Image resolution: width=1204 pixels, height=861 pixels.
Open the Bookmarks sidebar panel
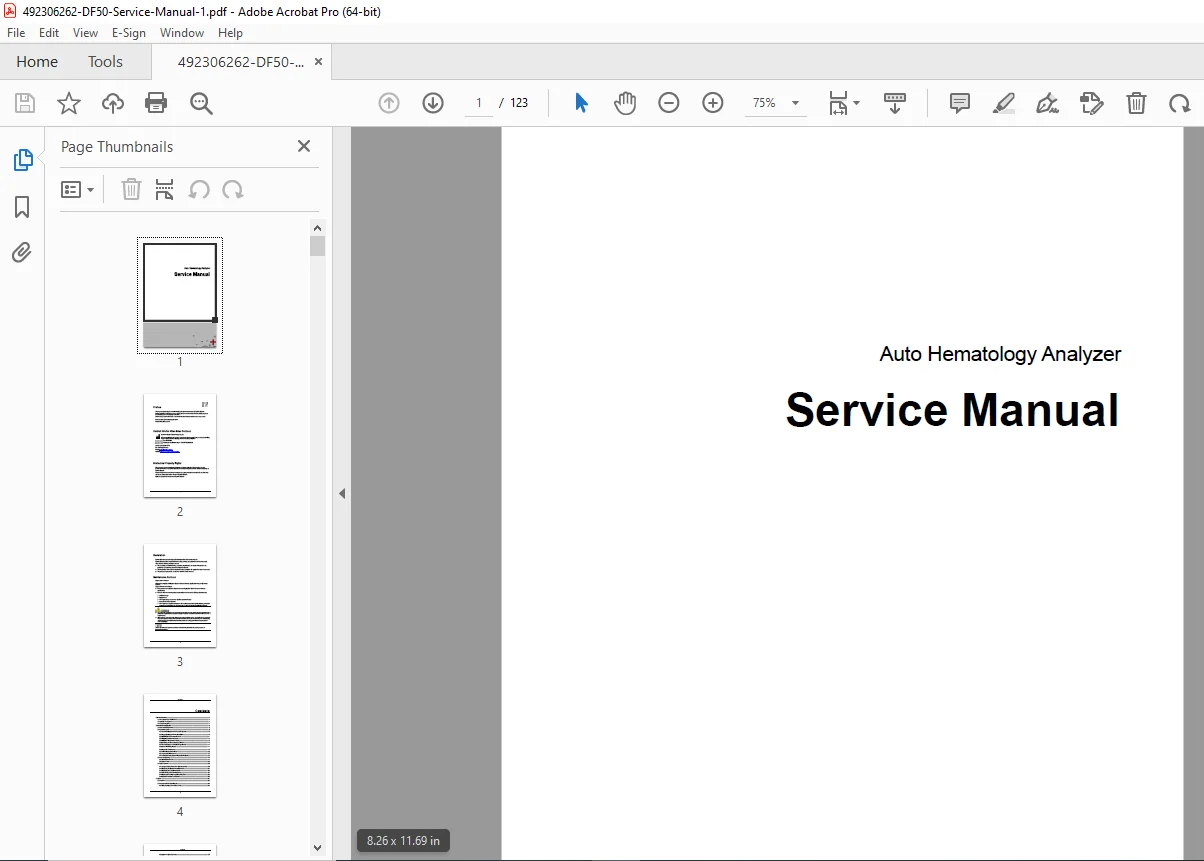(x=22, y=207)
